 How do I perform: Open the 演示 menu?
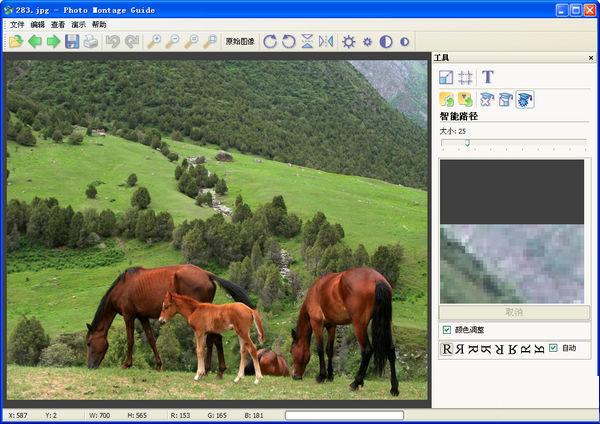[78, 24]
